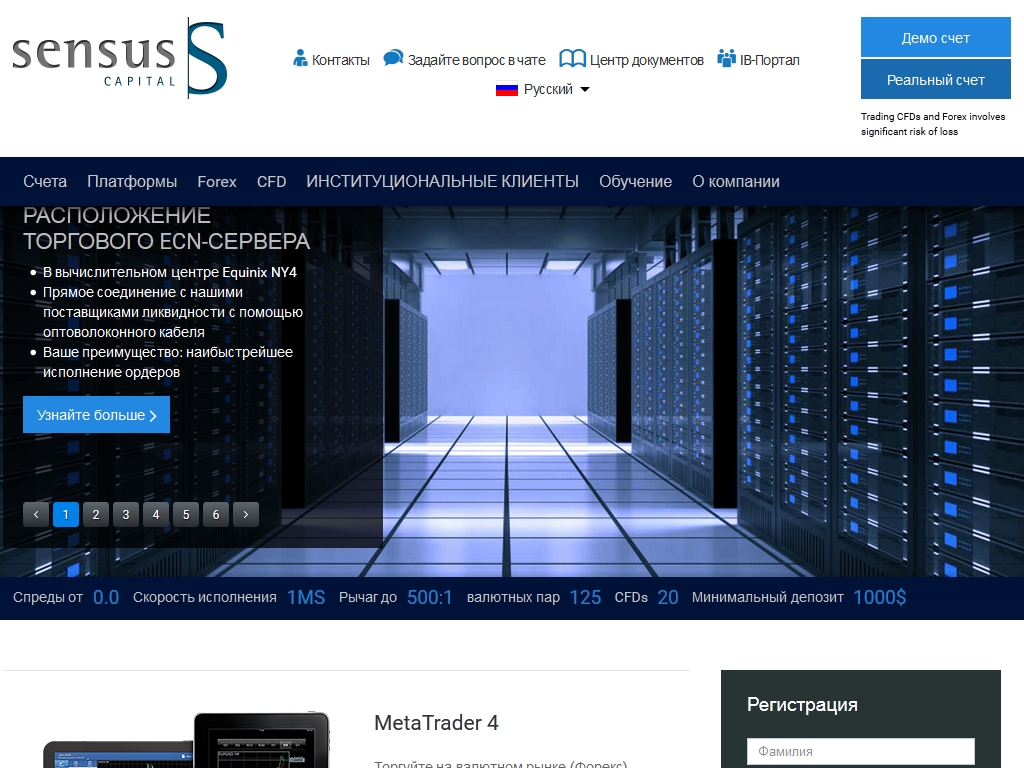Click the Фамилия input field
Viewport: 1024px width, 768px height.
coord(860,751)
